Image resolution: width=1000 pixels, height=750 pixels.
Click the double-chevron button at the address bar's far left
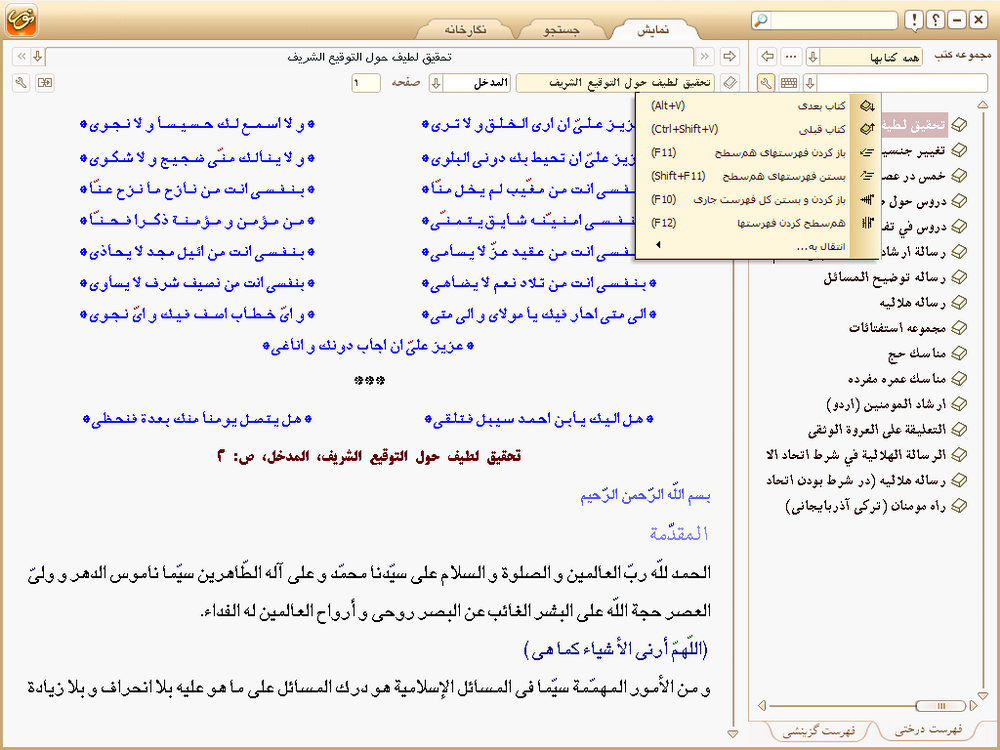[x=21, y=57]
